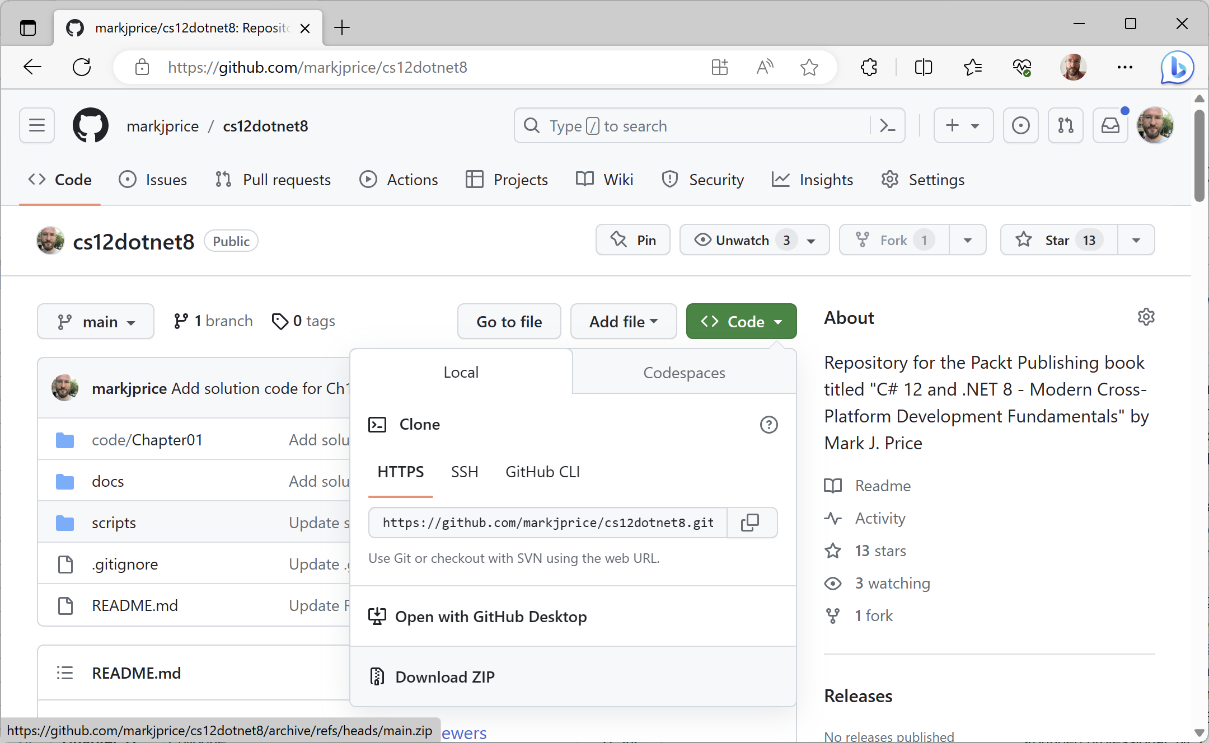Open the Security tab
This screenshot has width=1209, height=743.
[x=703, y=180]
